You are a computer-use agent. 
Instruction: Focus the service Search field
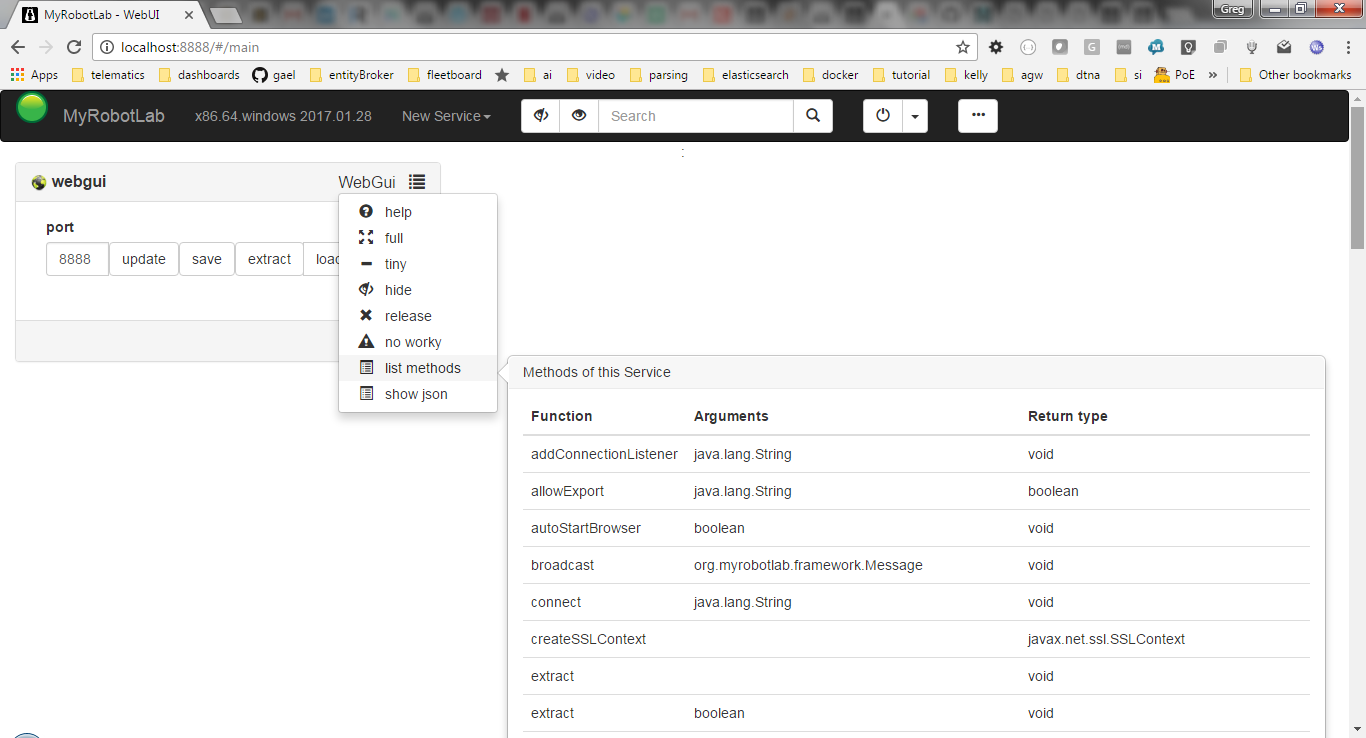[696, 116]
